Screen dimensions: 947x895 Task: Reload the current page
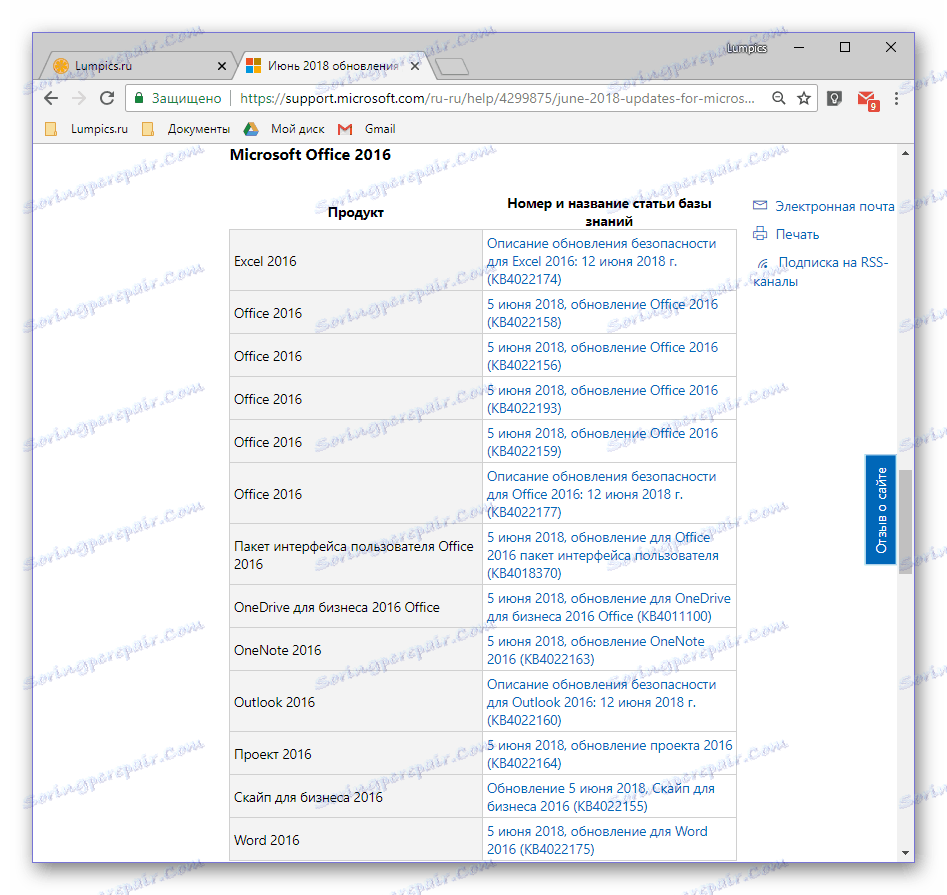pos(107,98)
